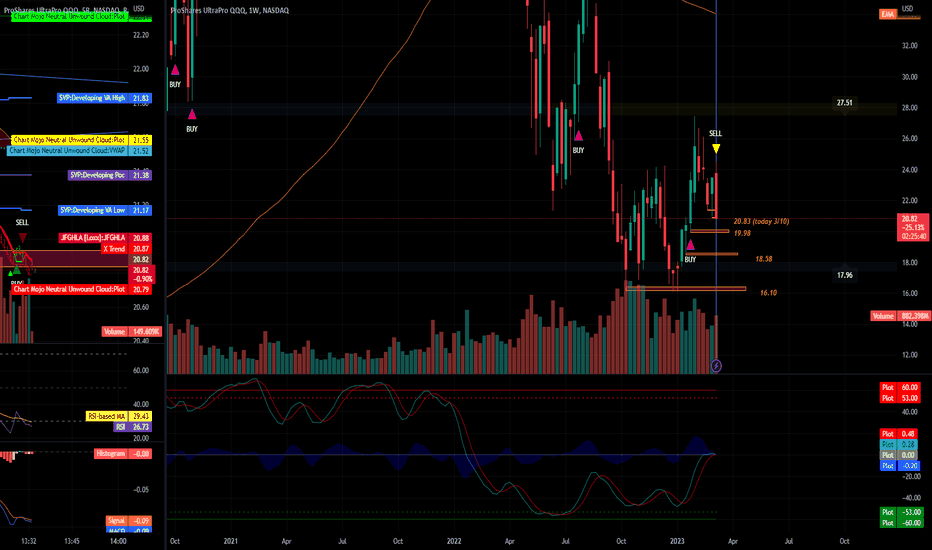The height and width of the screenshot is (550, 932).
Task: Click the EMA indicator label on the price scale
Action: [888, 14]
